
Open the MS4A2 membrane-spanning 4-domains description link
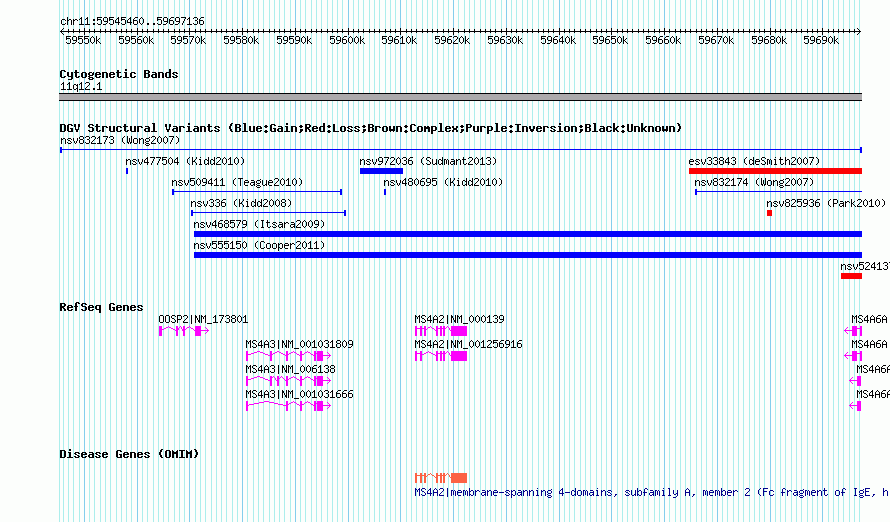point(652,492)
